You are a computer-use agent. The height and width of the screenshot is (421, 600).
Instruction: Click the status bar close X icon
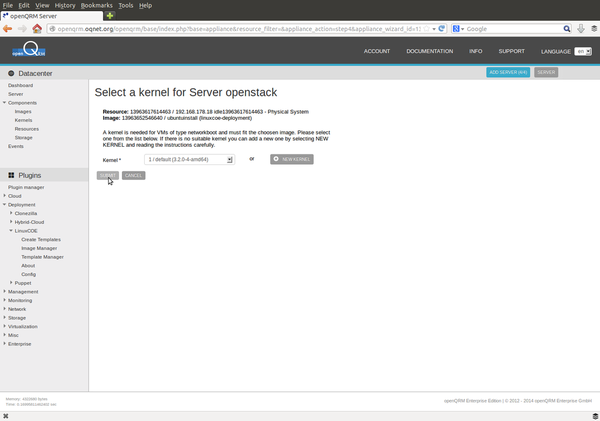click(x=5, y=416)
